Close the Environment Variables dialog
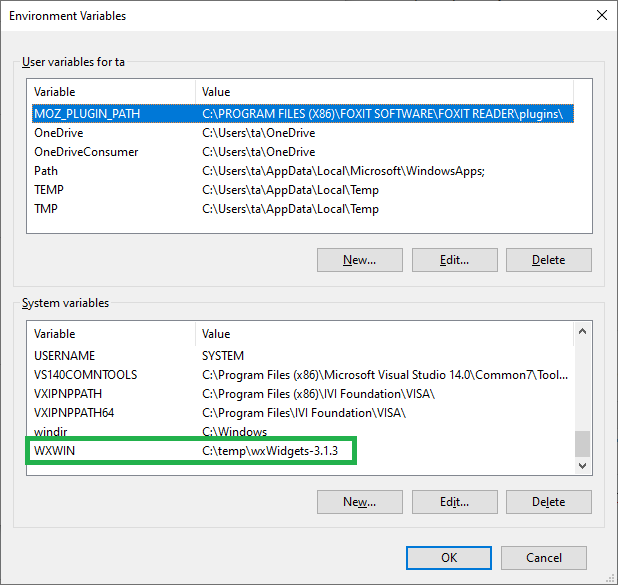This screenshot has width=618, height=585. click(600, 16)
